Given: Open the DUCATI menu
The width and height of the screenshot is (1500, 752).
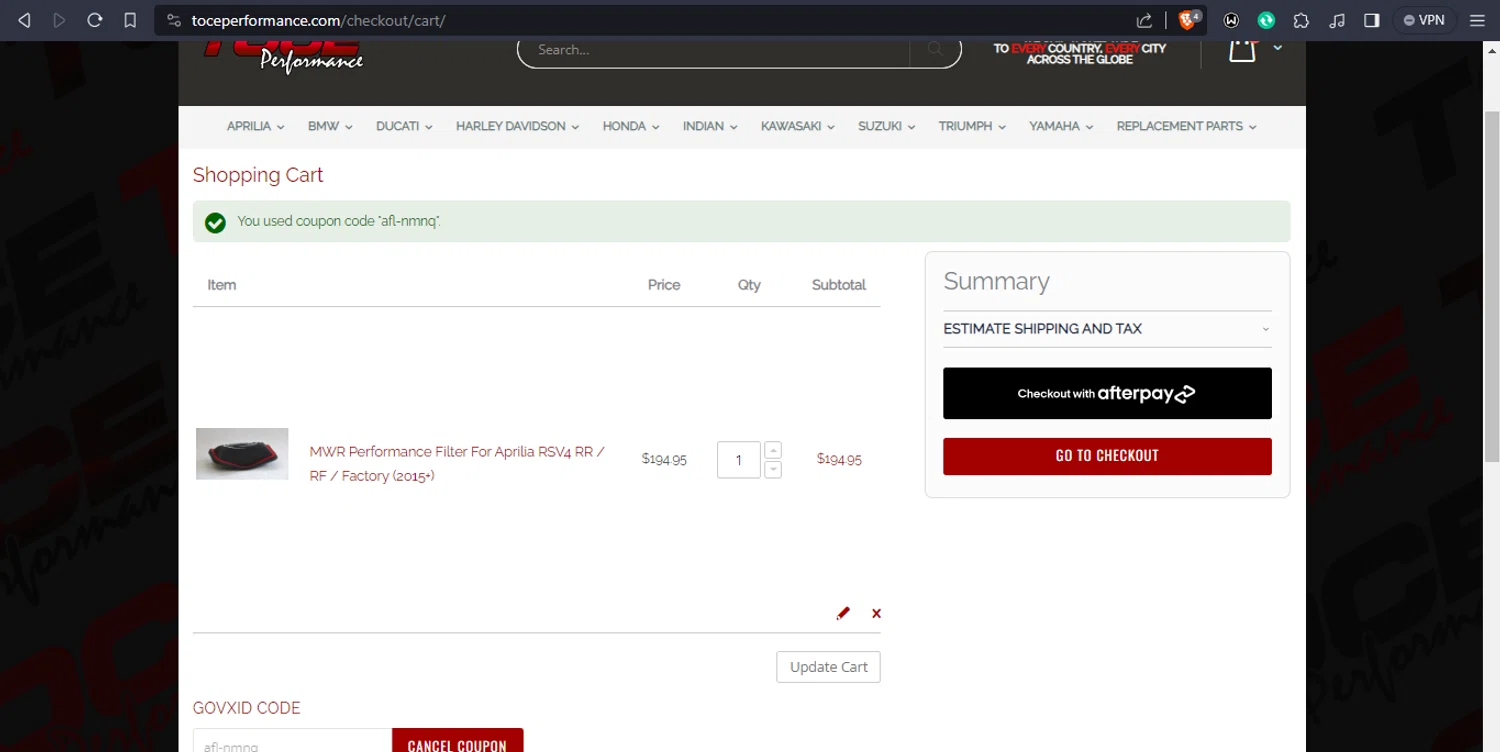Looking at the screenshot, I should [x=404, y=126].
